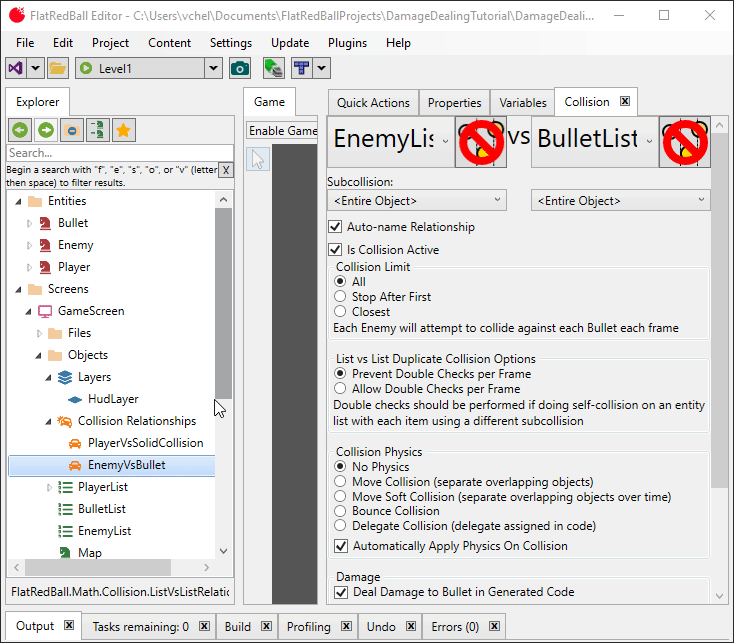The height and width of the screenshot is (643, 734).
Task: Toggle the Is Collision Active checkbox
Action: (335, 250)
